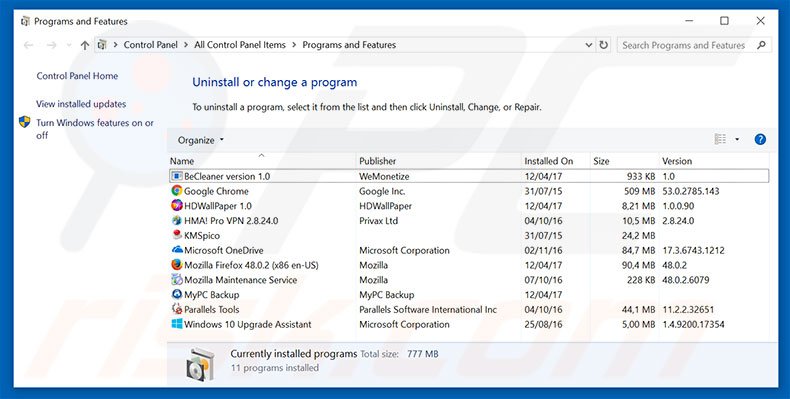790x399 pixels.
Task: Navigate to Control Panel breadcrumb
Action: [151, 45]
